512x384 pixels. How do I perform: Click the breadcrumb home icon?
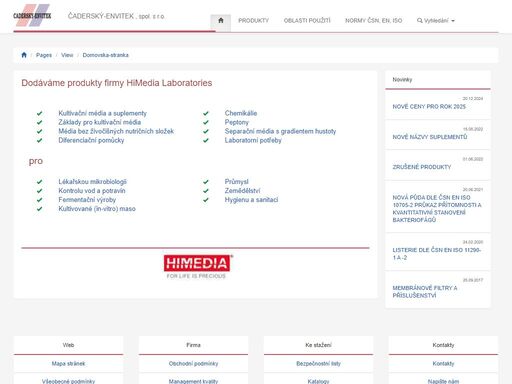(24, 55)
